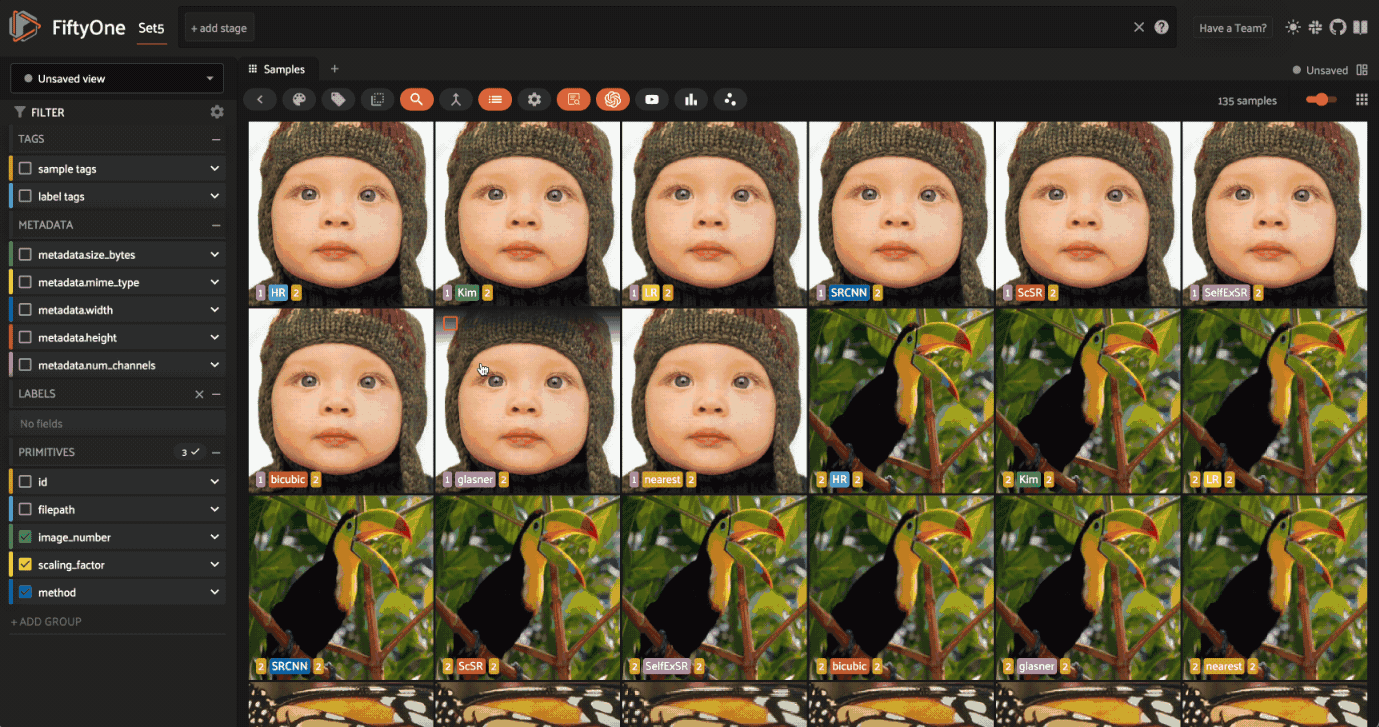Expand the label tags filter chevron

(214, 197)
